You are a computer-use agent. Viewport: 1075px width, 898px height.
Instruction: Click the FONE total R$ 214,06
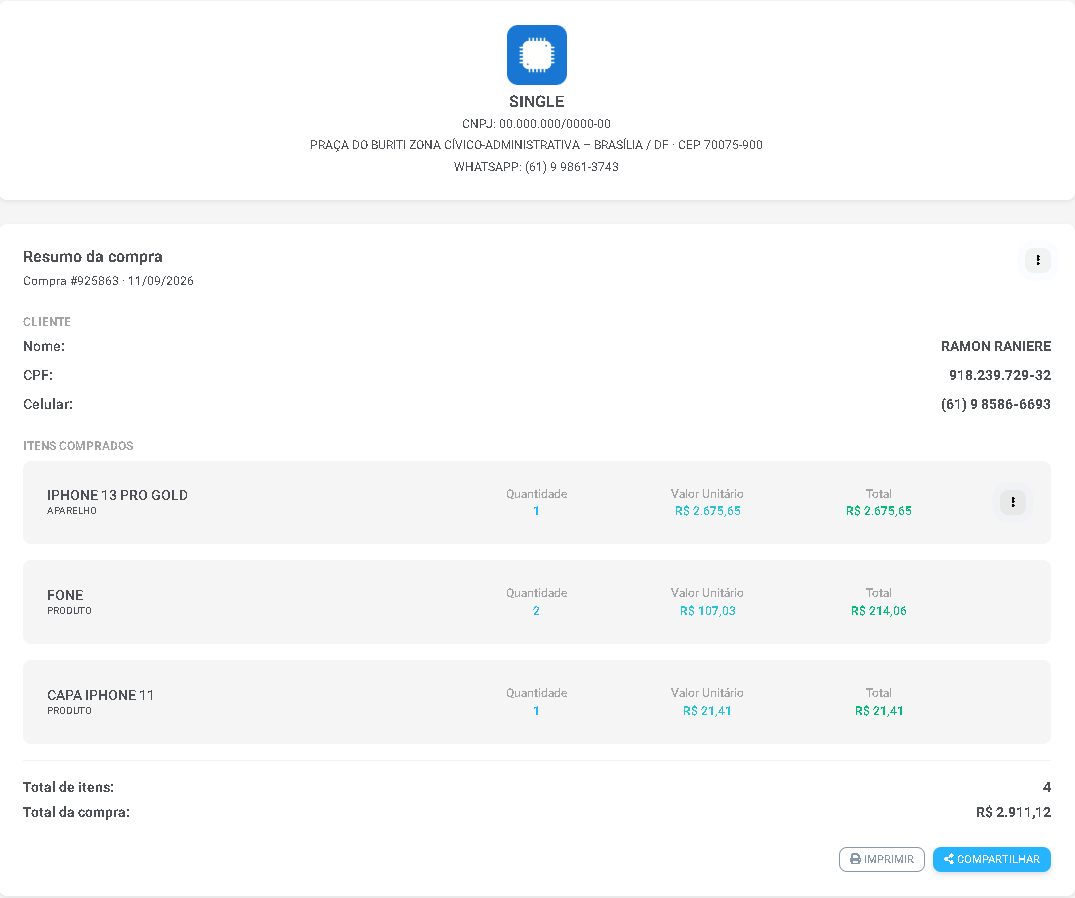pyautogui.click(x=878, y=611)
